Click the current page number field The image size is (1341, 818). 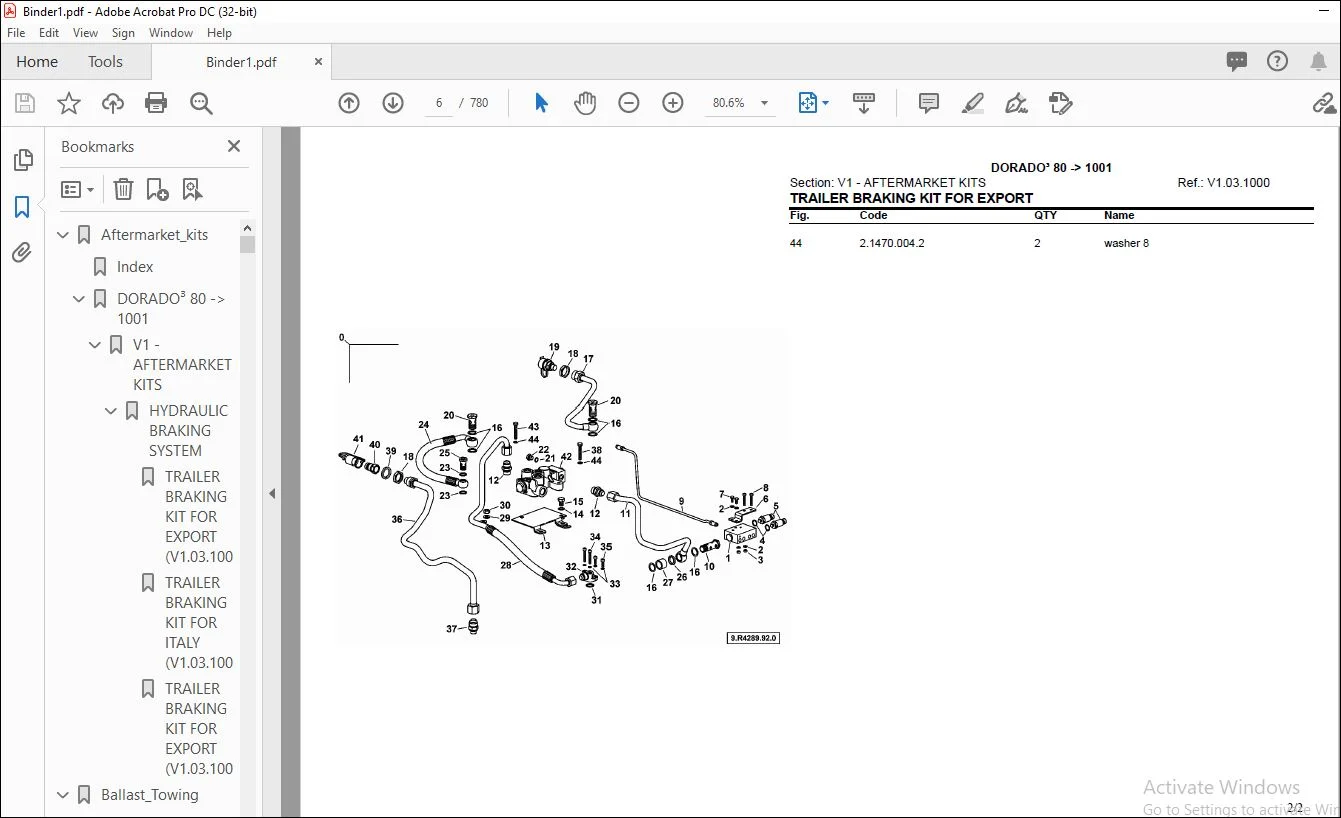click(x=439, y=103)
